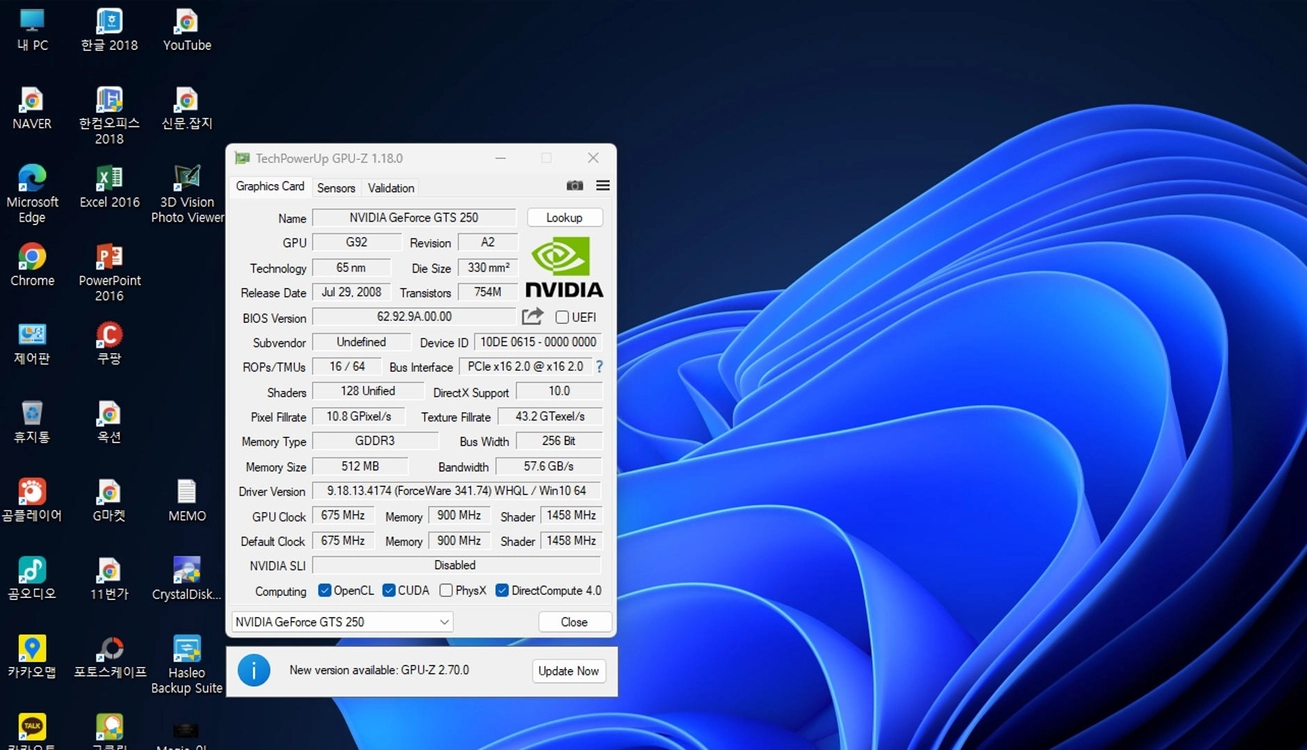Viewport: 1307px width, 750px height.
Task: Click the BIOS export share icon
Action: pyautogui.click(x=533, y=317)
